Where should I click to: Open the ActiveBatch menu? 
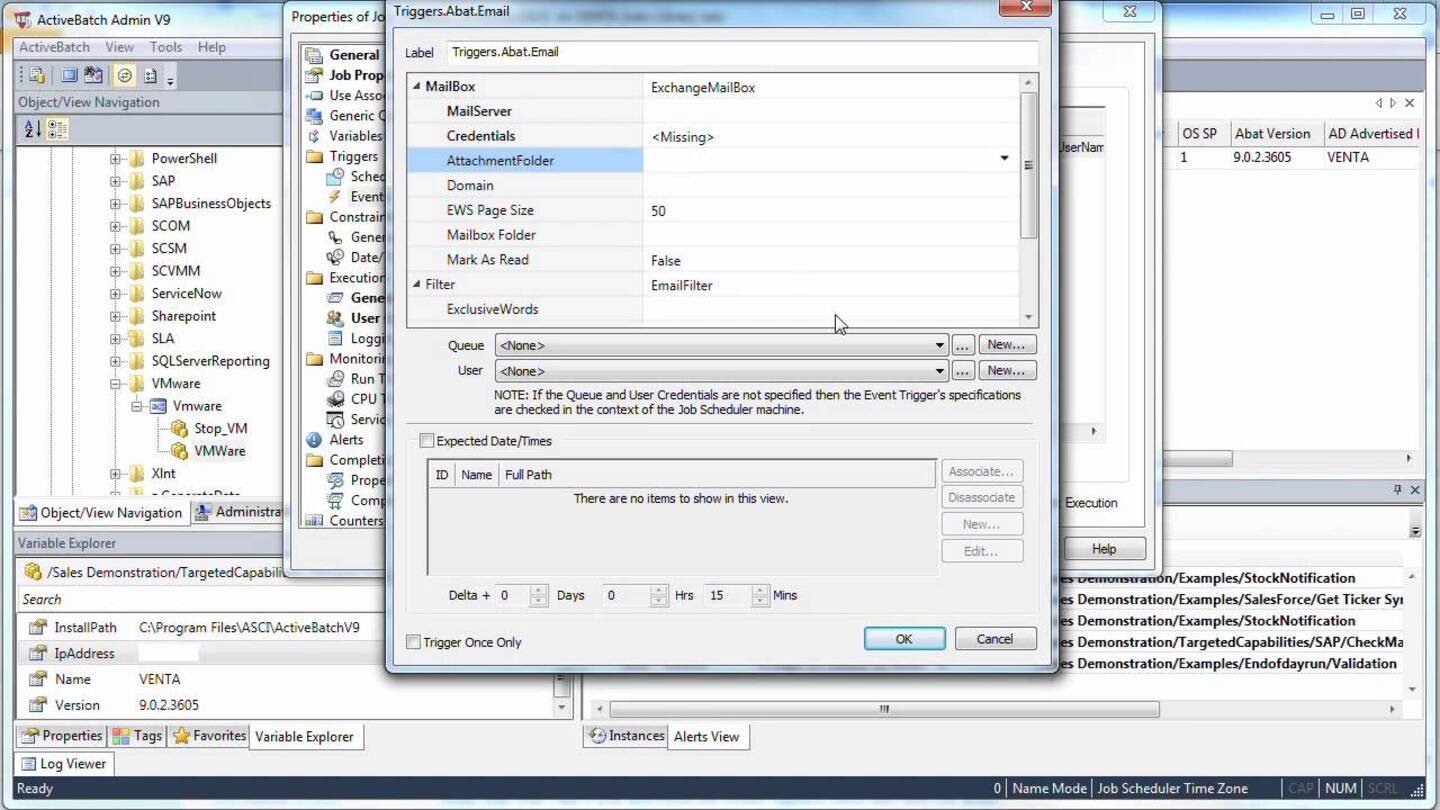click(54, 47)
